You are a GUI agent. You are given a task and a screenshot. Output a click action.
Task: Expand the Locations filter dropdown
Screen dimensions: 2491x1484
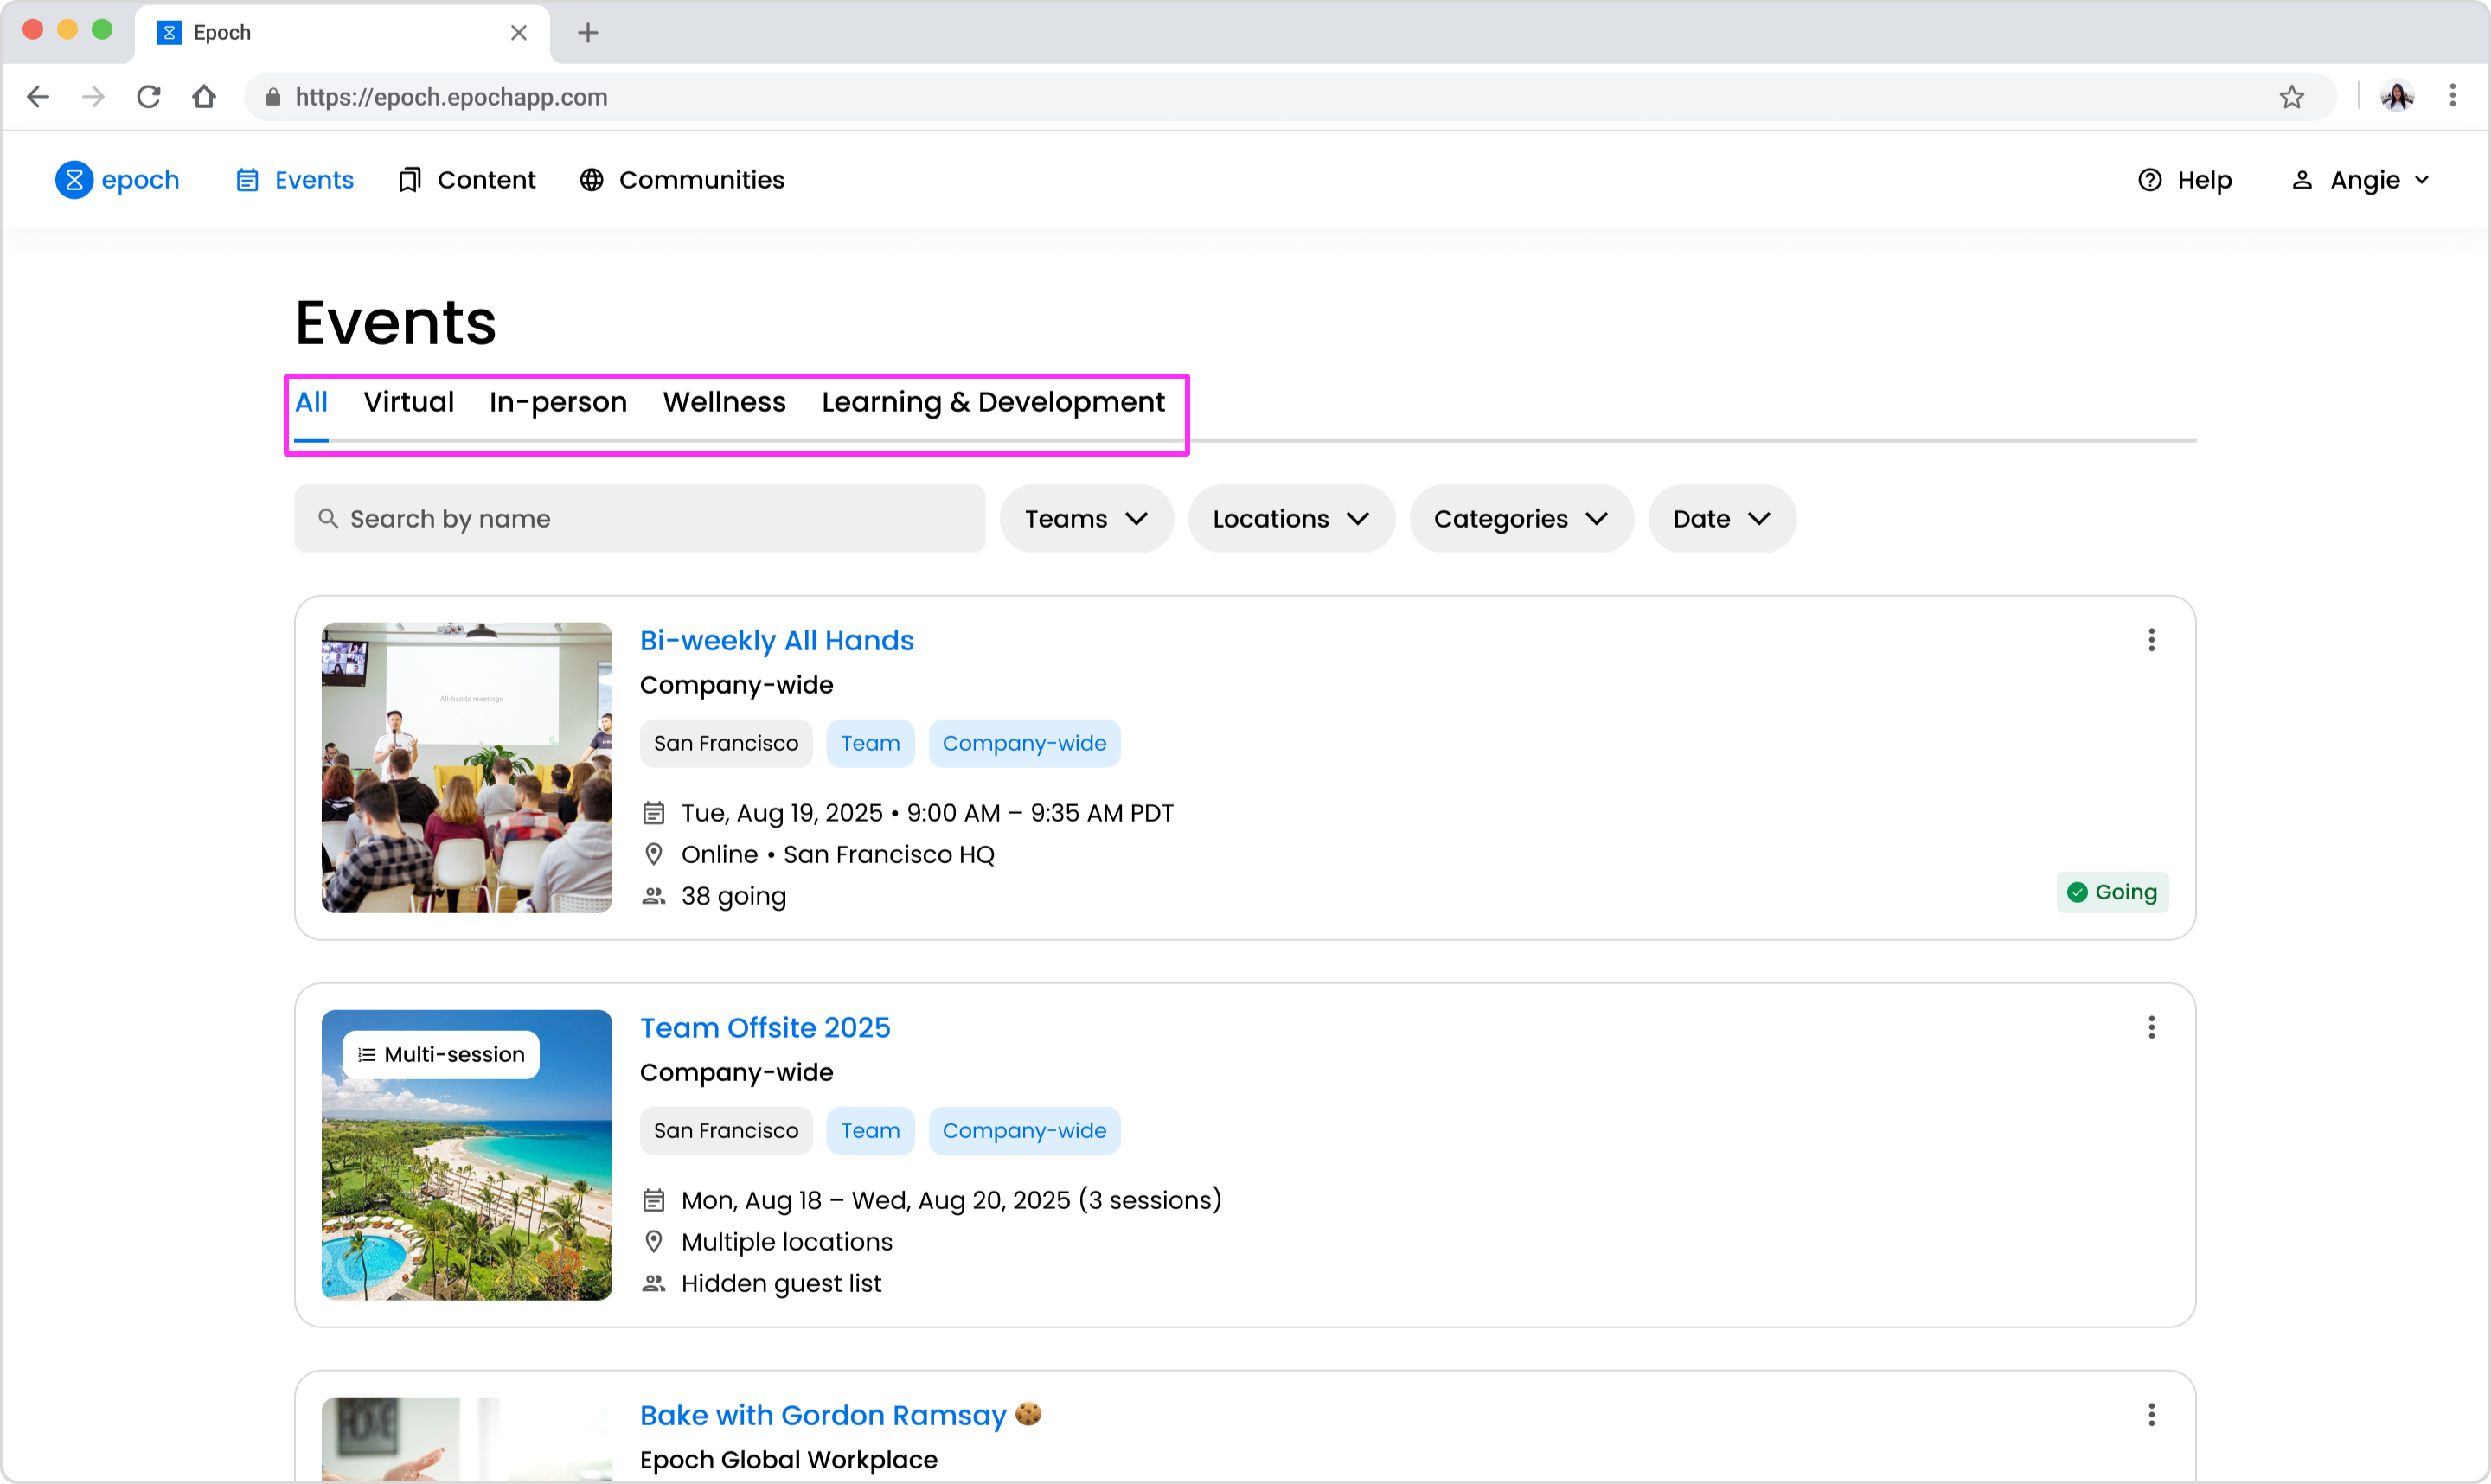[1291, 519]
